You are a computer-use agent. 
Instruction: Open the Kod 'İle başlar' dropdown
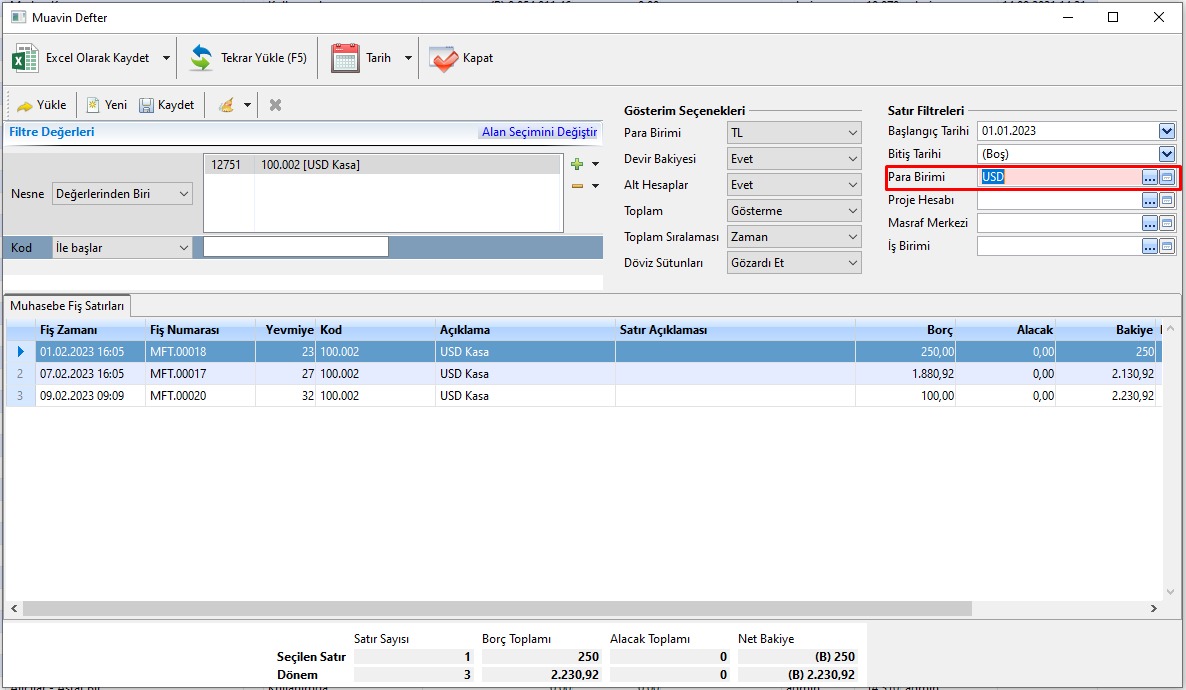(122, 247)
